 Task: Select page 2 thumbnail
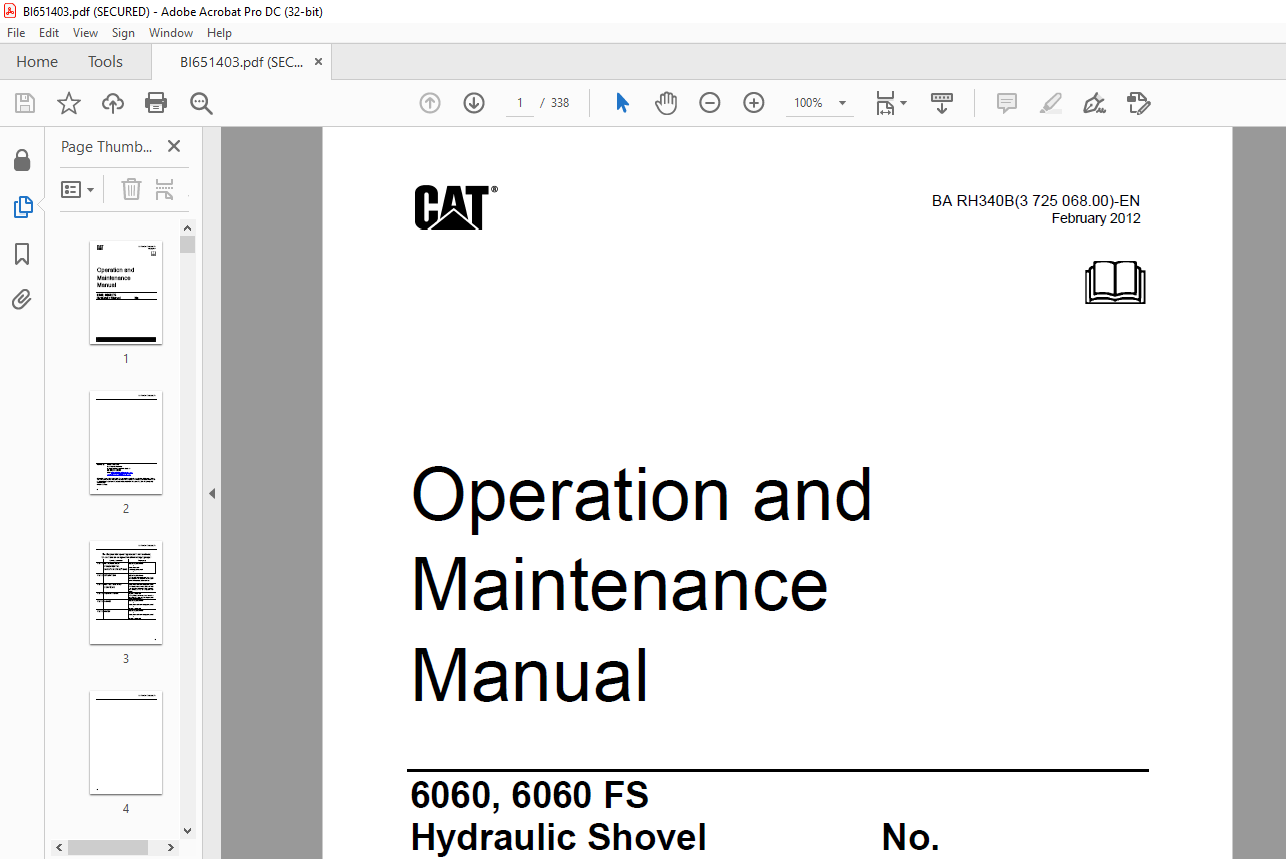[x=126, y=442]
